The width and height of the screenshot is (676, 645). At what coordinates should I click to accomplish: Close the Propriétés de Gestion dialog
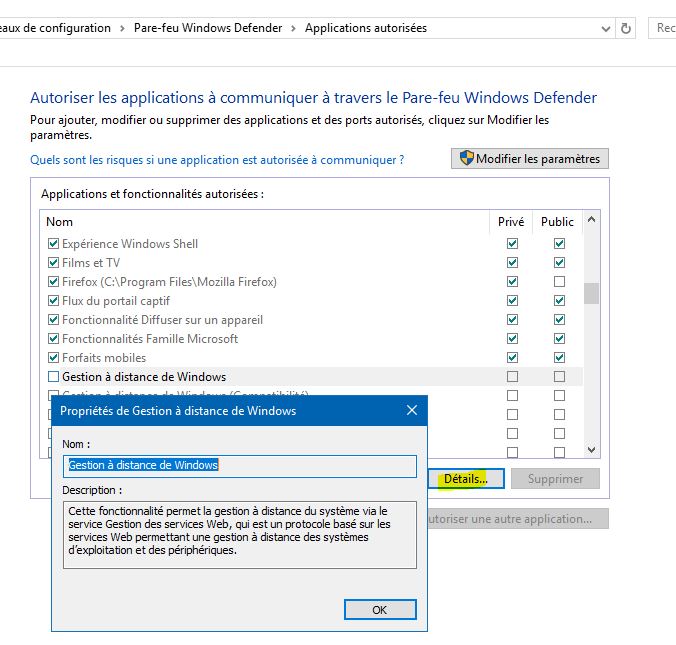point(412,410)
